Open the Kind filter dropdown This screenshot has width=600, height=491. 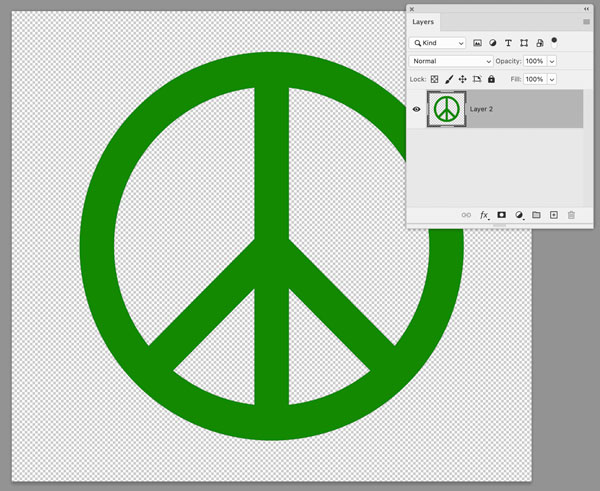pyautogui.click(x=437, y=43)
